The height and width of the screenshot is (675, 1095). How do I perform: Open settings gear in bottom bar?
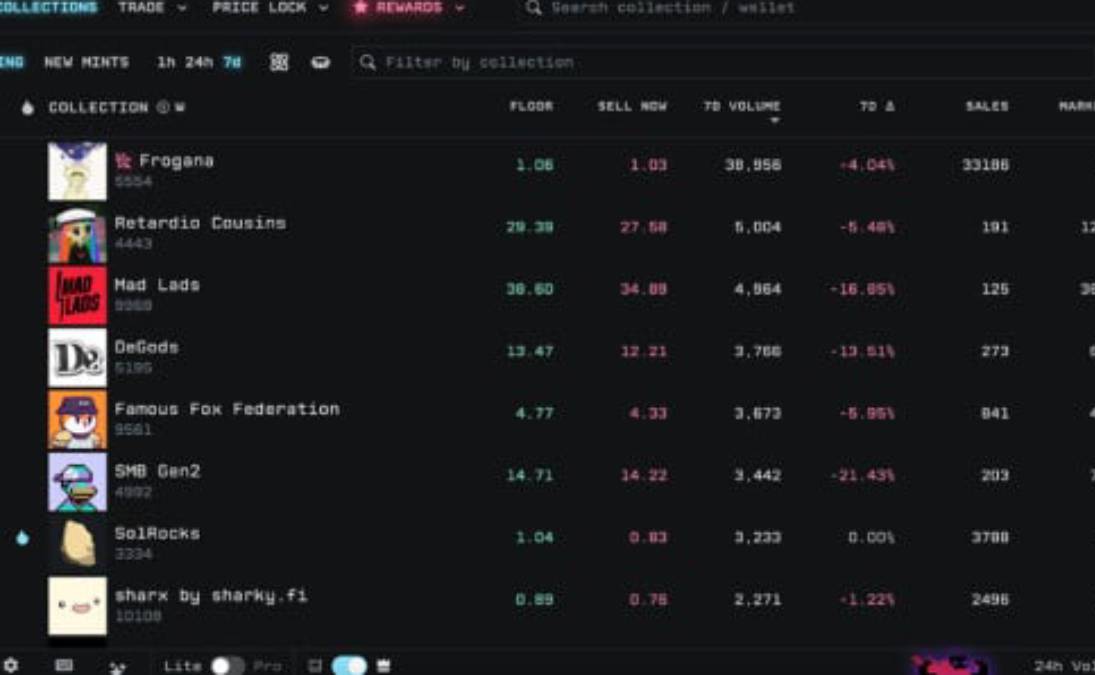11,665
